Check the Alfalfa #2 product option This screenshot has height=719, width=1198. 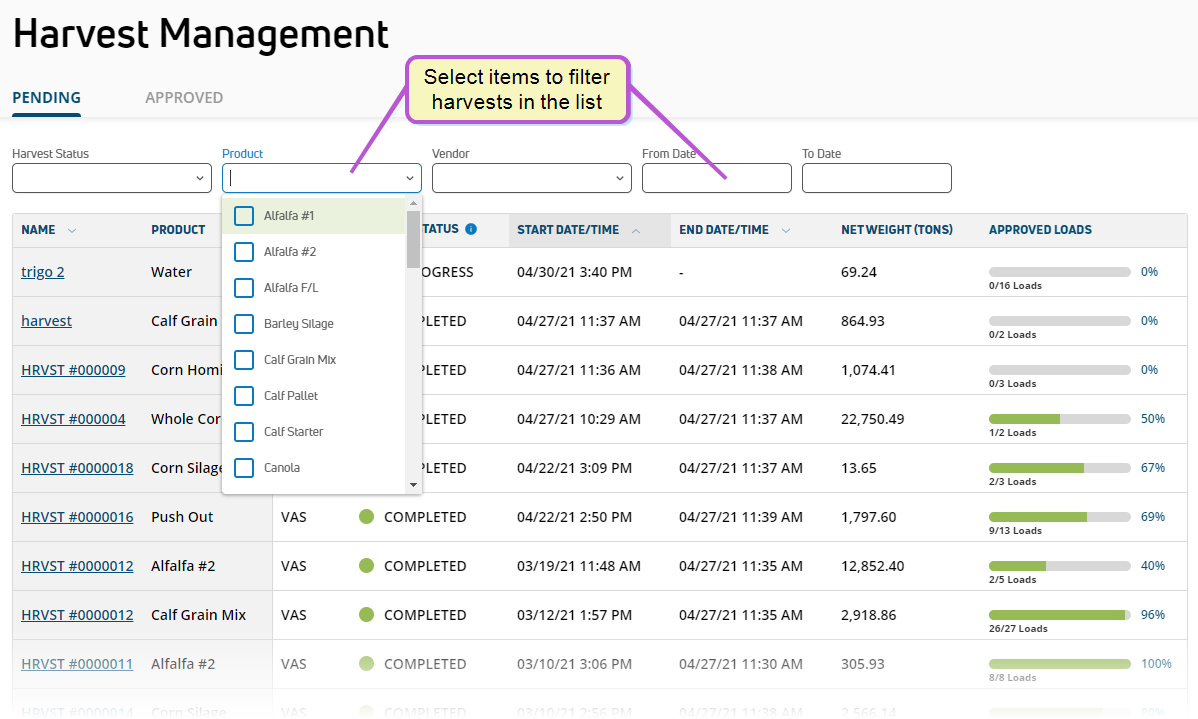pyautogui.click(x=244, y=251)
